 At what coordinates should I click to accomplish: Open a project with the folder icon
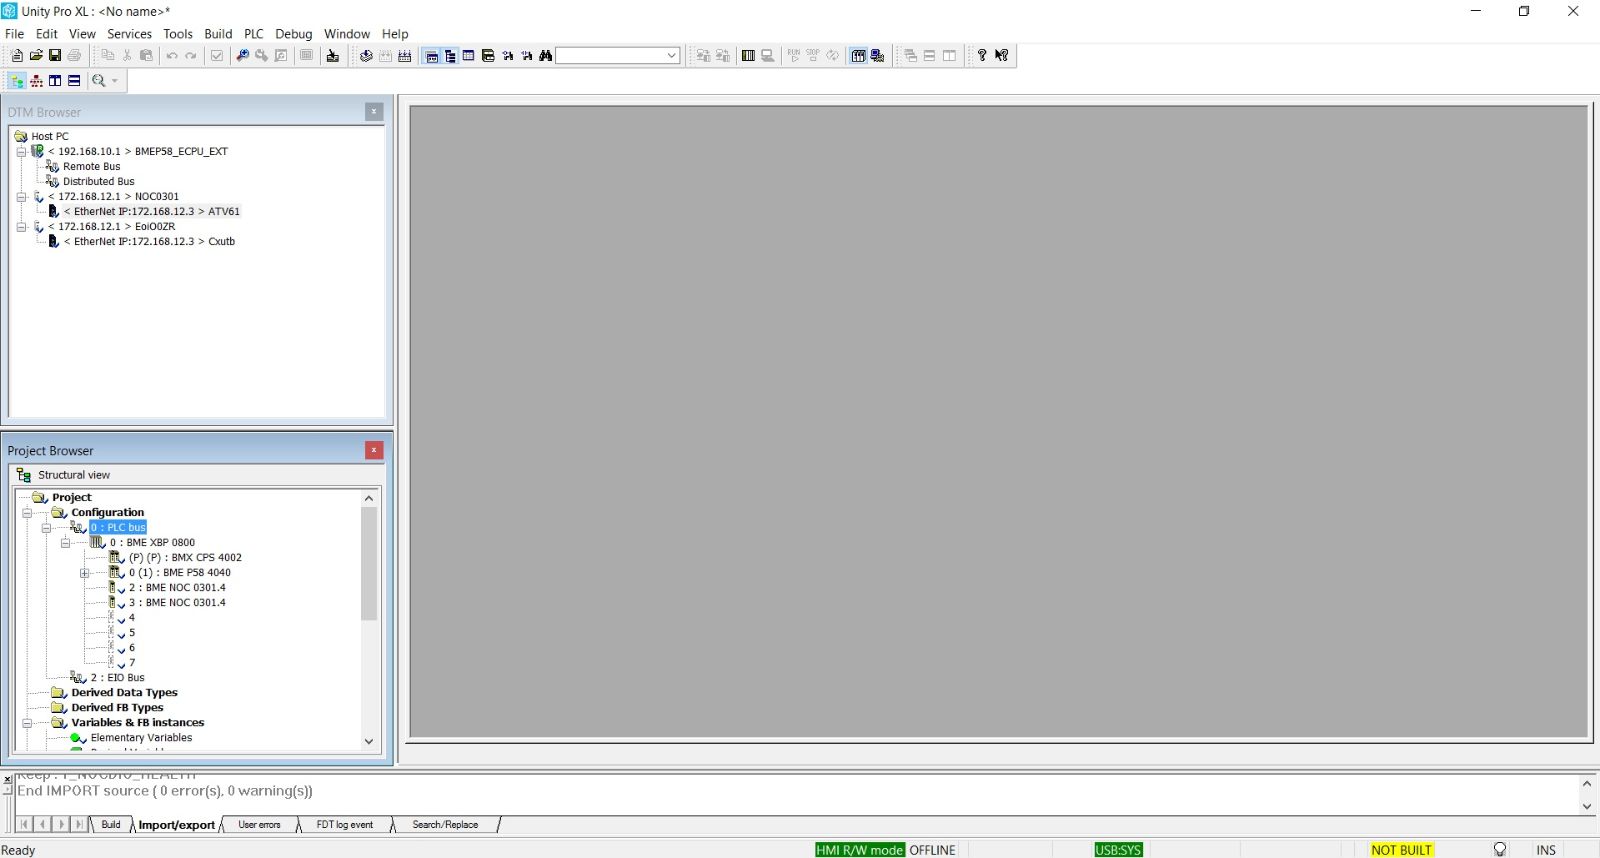[x=36, y=56]
